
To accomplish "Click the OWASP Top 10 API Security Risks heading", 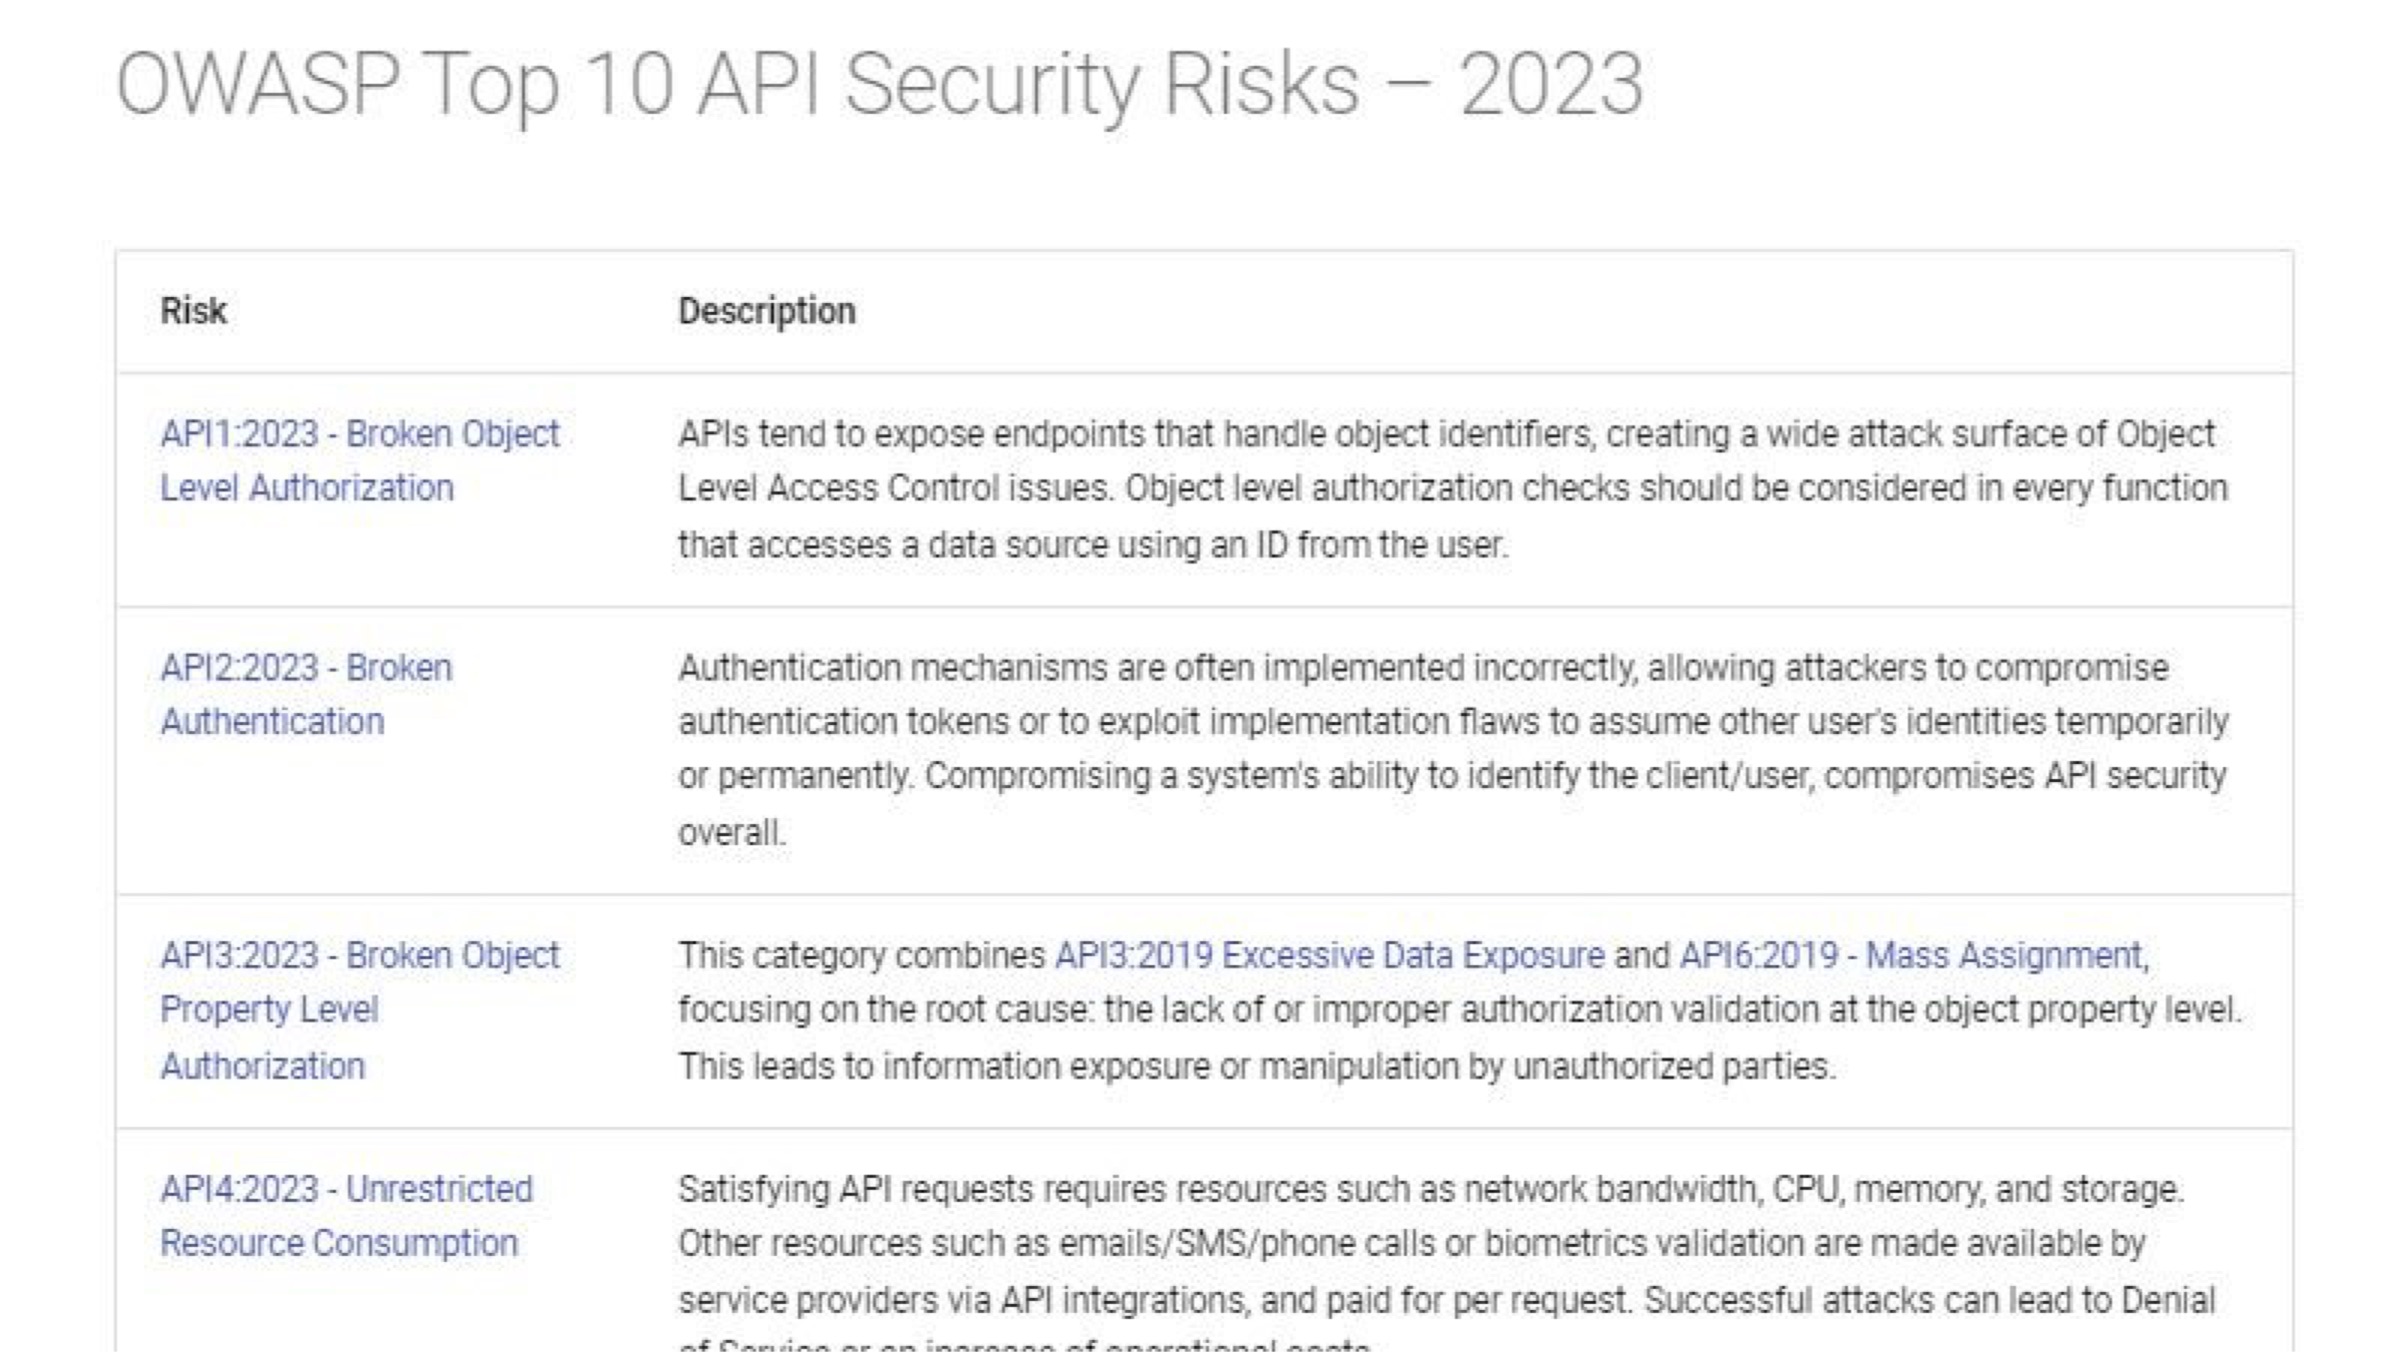I will point(880,85).
